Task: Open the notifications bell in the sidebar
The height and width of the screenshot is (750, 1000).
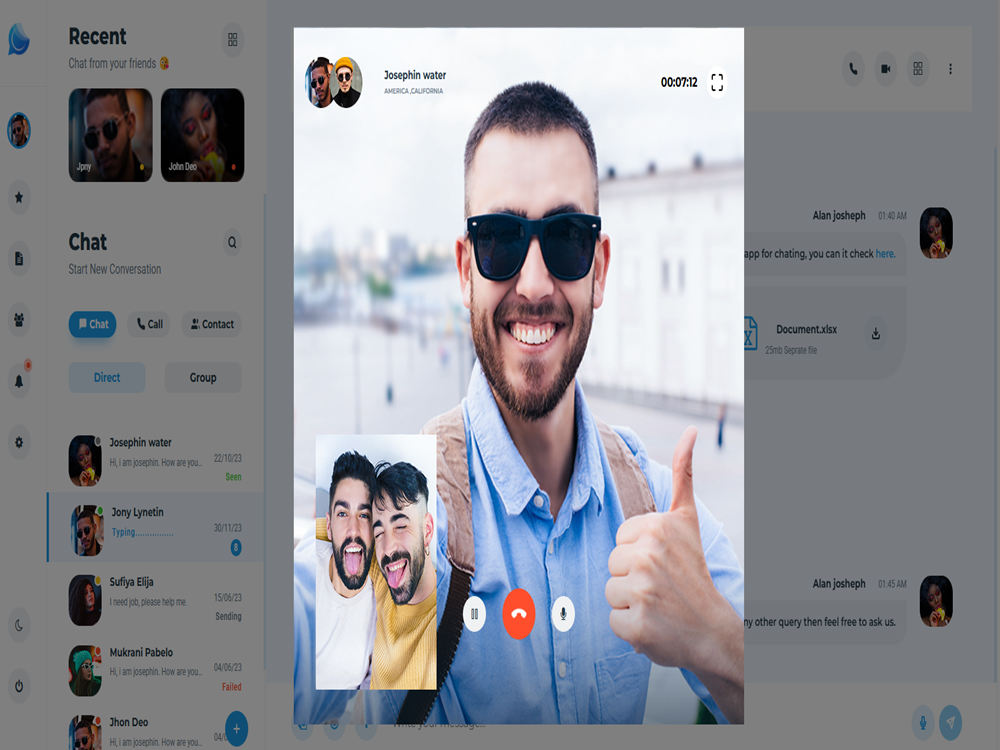Action: tap(19, 381)
